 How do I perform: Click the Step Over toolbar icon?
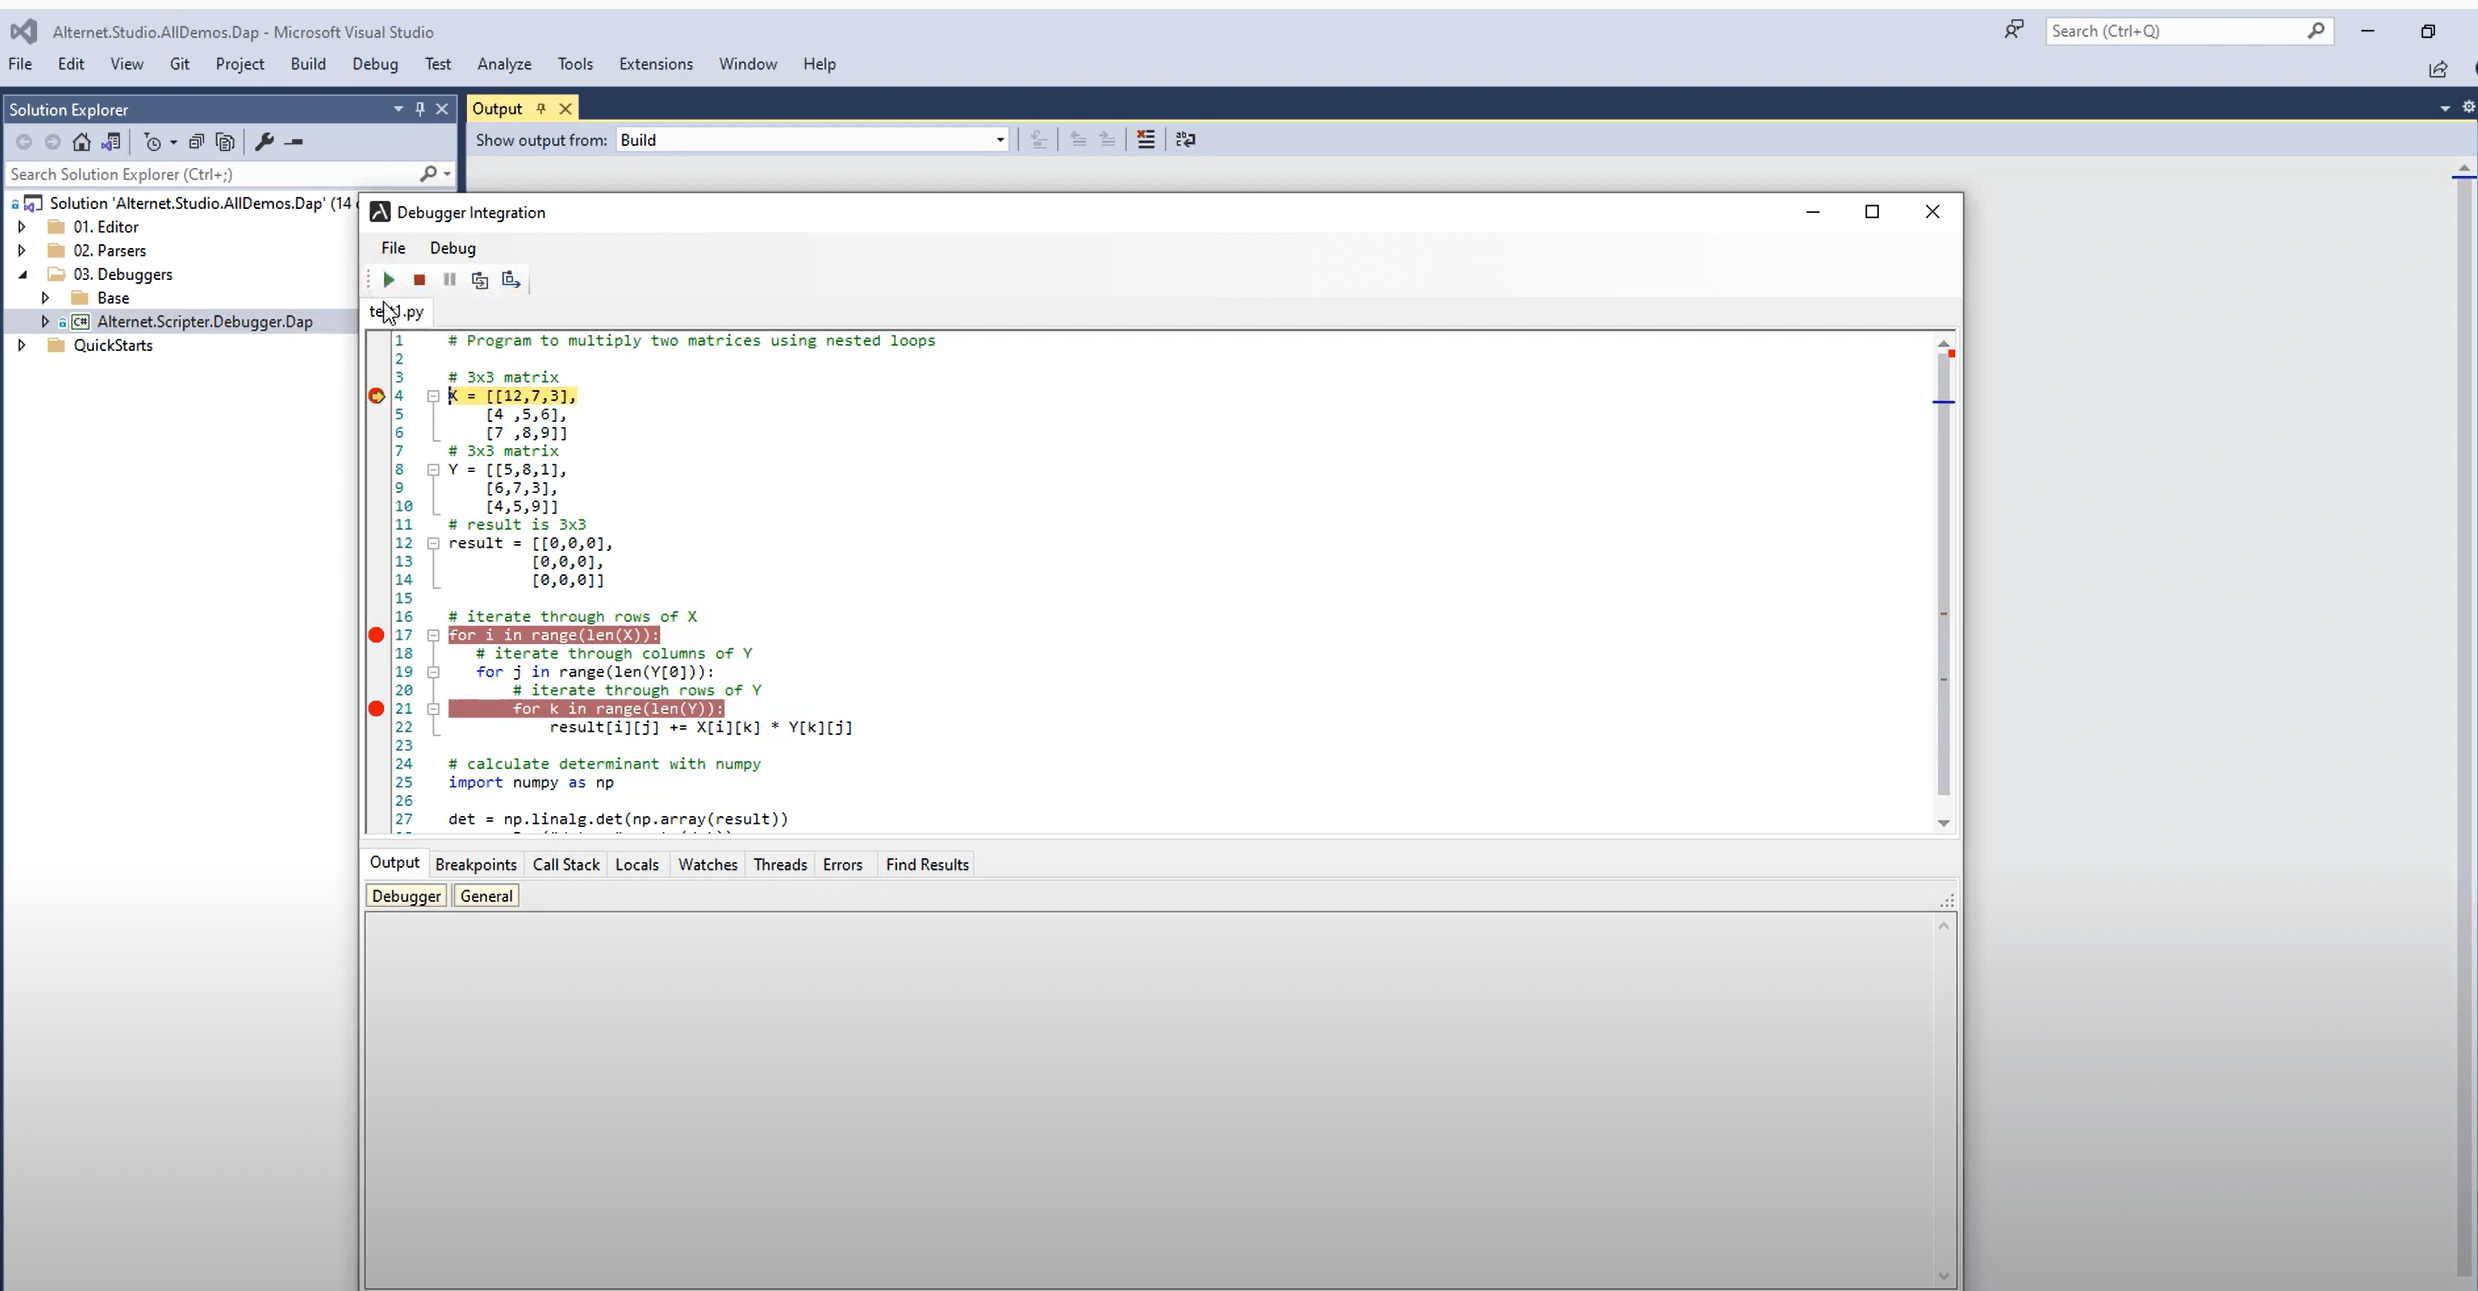[511, 280]
